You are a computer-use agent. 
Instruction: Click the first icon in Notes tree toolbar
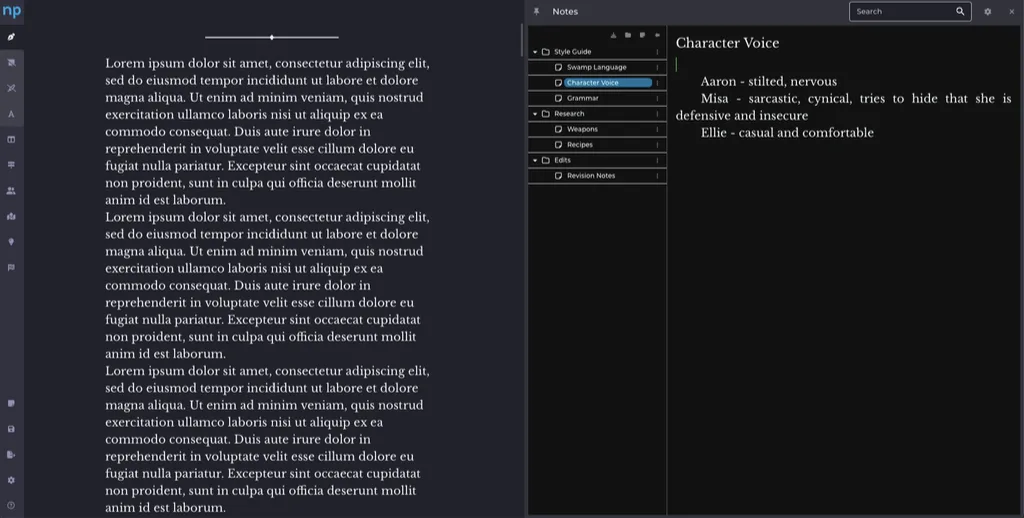(x=613, y=35)
